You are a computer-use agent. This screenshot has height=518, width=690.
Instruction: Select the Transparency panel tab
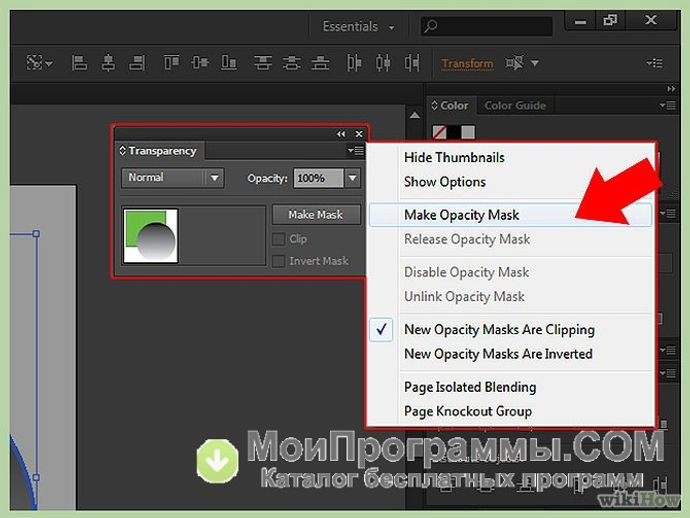160,151
